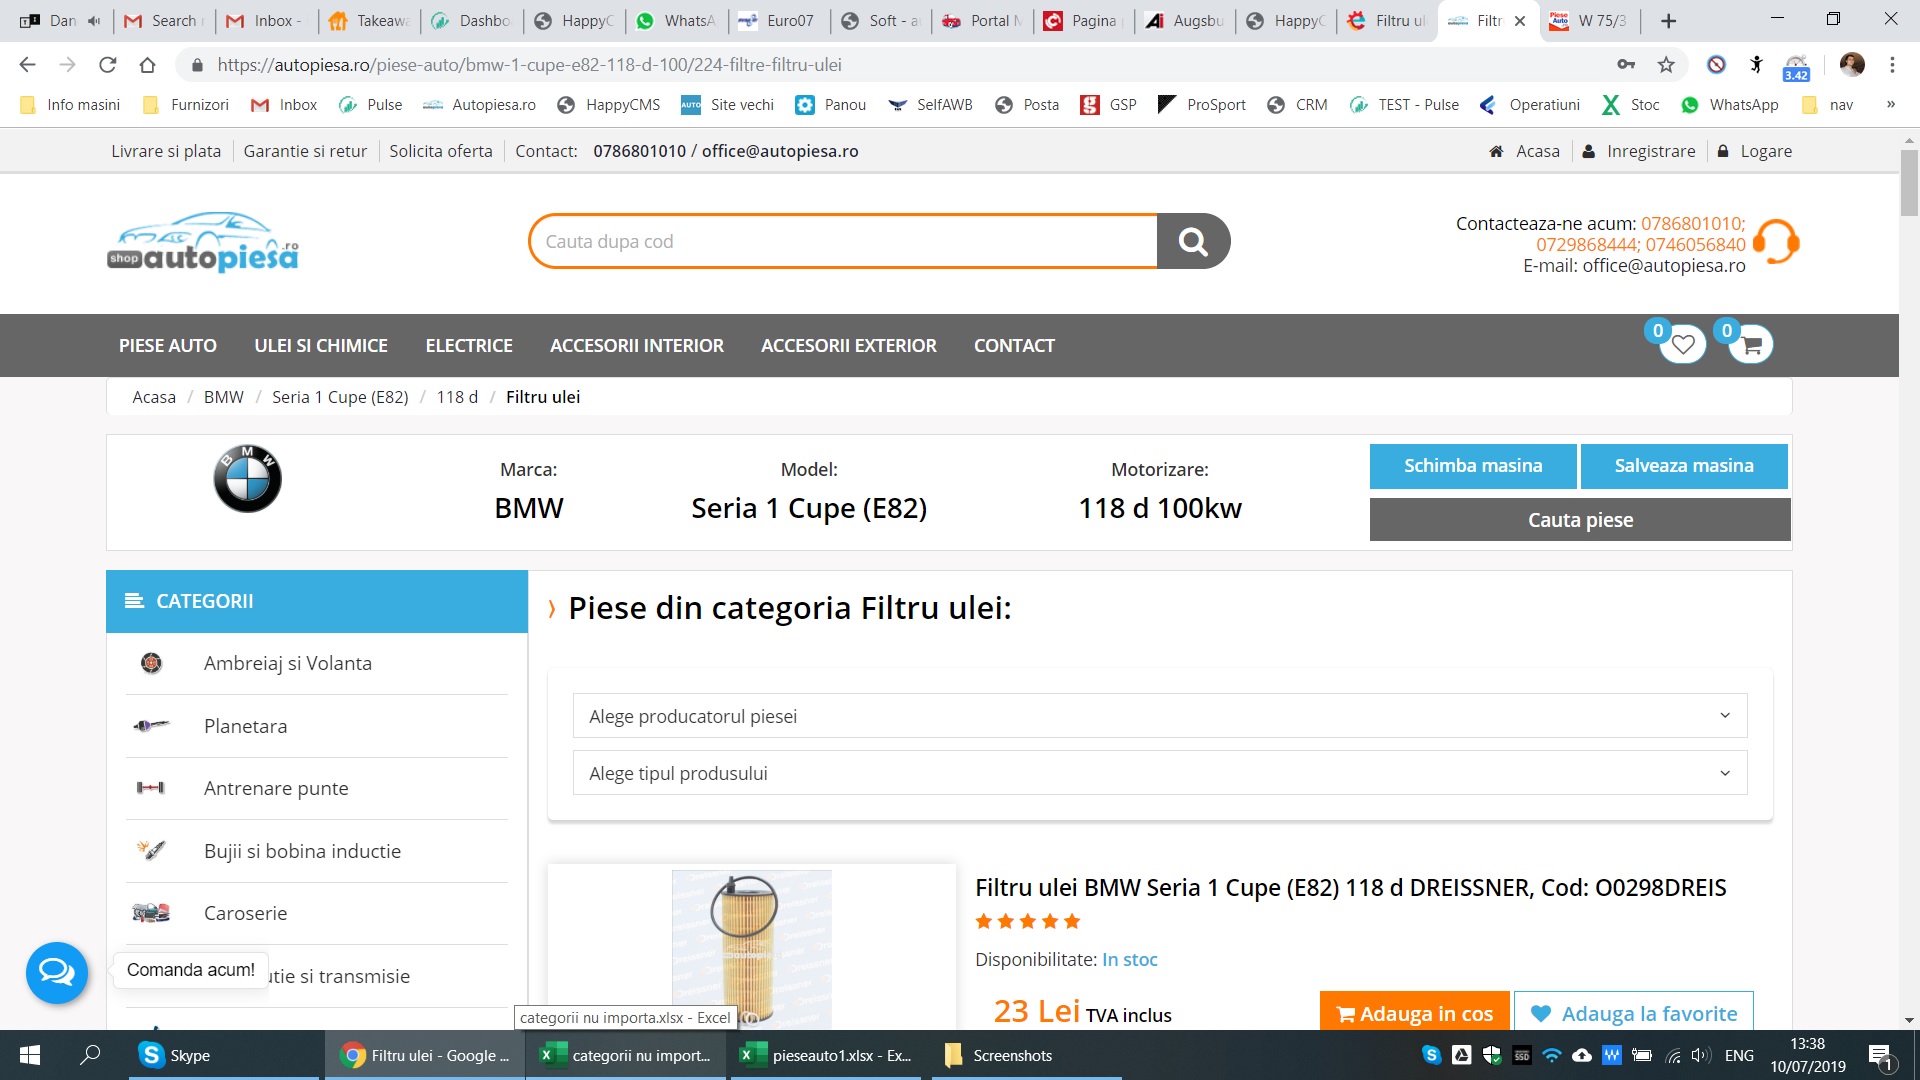This screenshot has width=1920, height=1080.
Task: Click the Caroserie category icon
Action: pyautogui.click(x=151, y=913)
